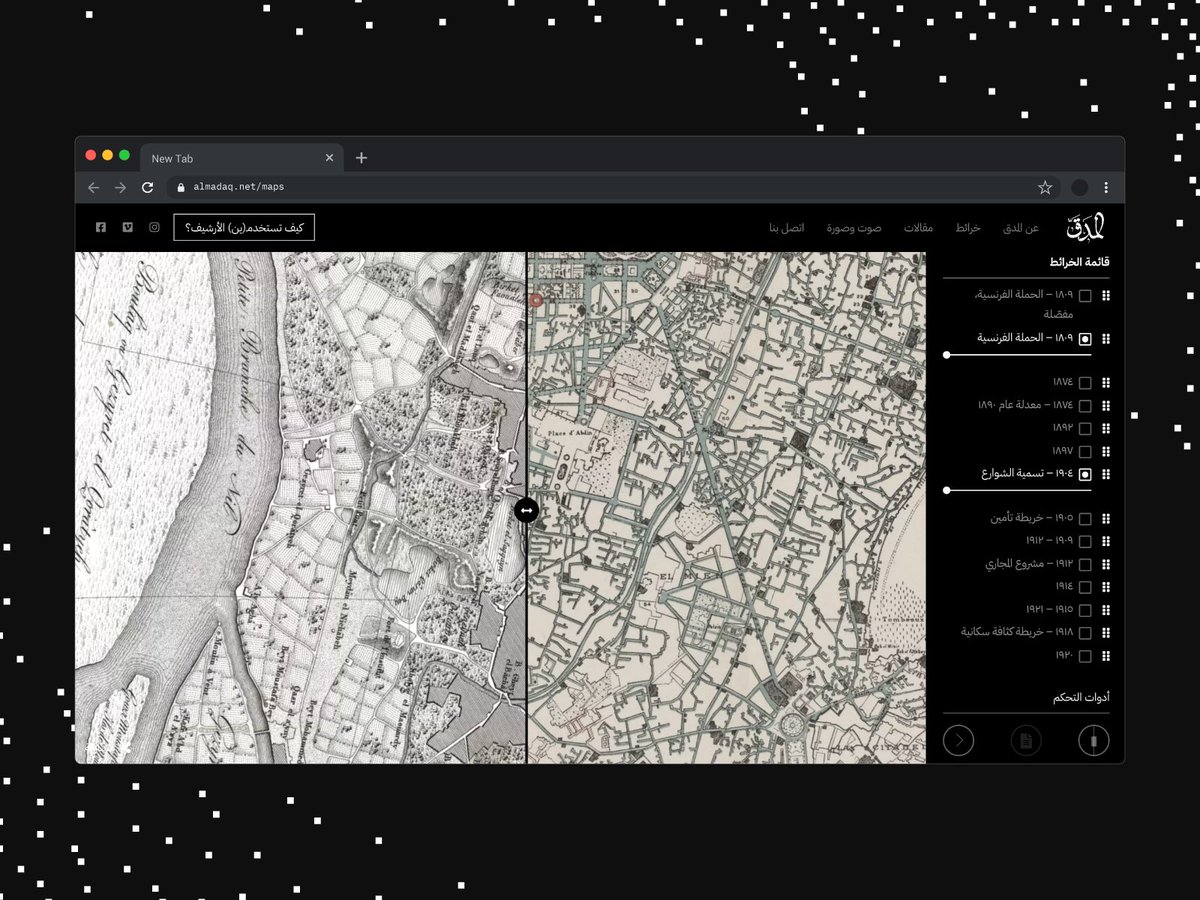This screenshot has width=1200, height=900.
Task: Open the اتصل بنا contact link
Action: (x=787, y=228)
